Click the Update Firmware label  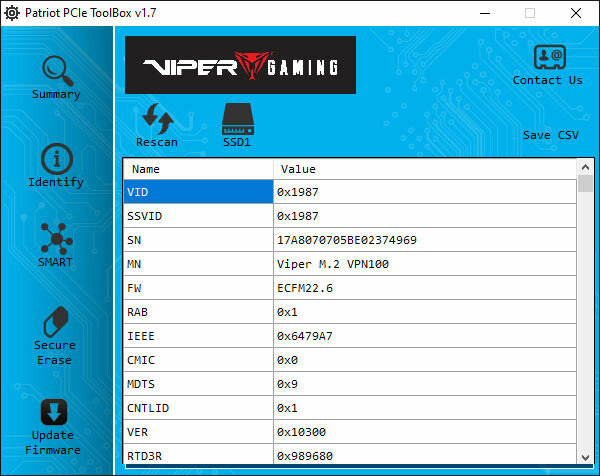(x=53, y=443)
